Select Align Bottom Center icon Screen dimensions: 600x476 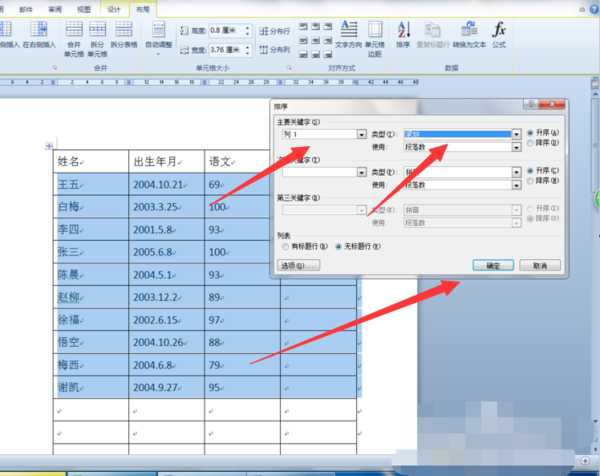pyautogui.click(x=315, y=54)
